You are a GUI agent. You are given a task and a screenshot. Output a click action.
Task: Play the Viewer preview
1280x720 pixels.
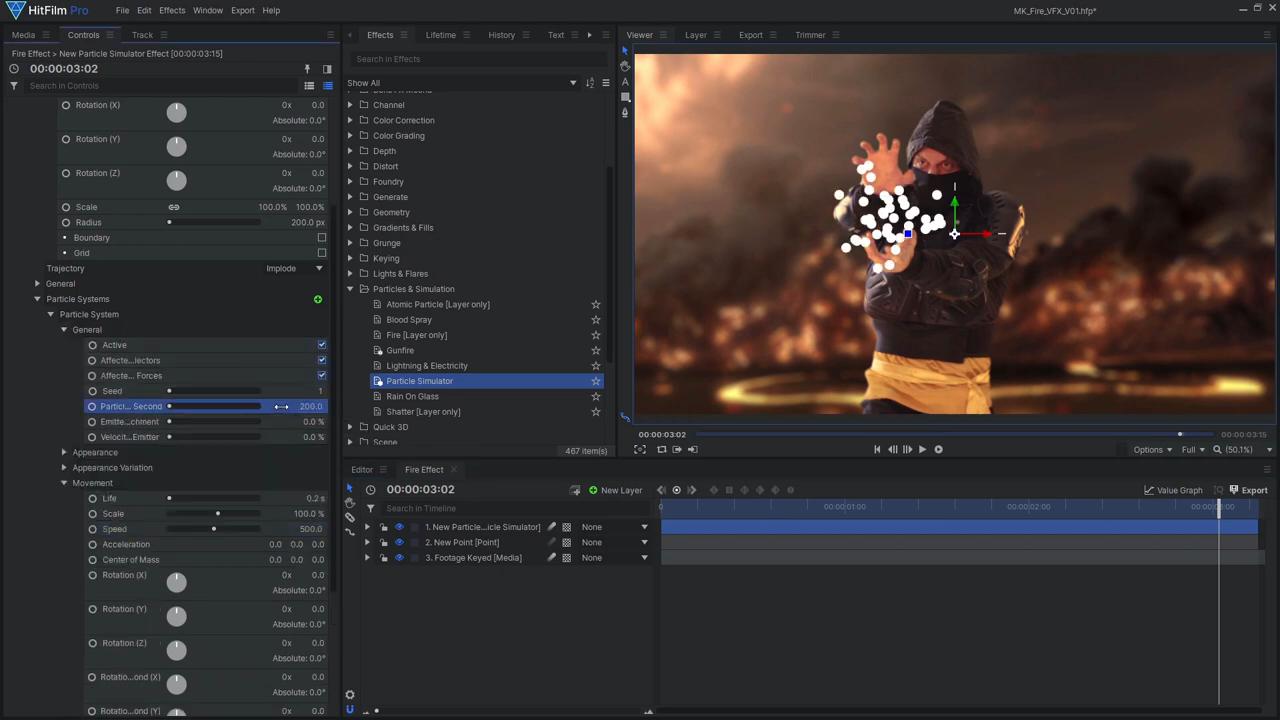[x=922, y=450]
